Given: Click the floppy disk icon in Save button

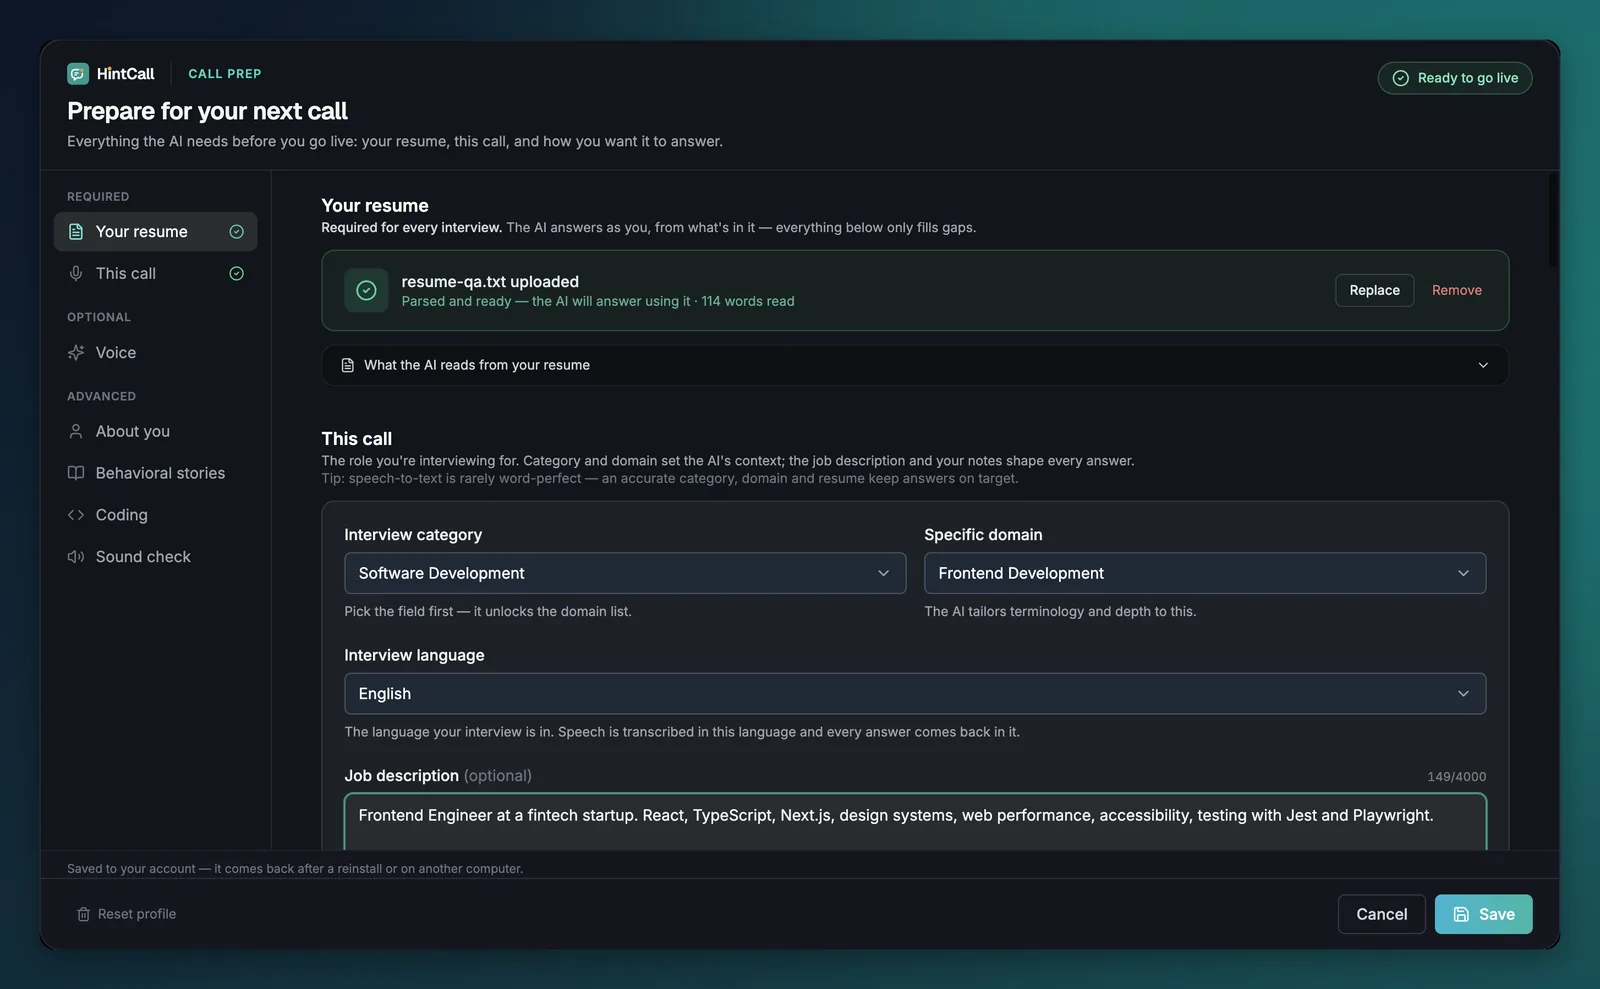Looking at the screenshot, I should pyautogui.click(x=1461, y=915).
